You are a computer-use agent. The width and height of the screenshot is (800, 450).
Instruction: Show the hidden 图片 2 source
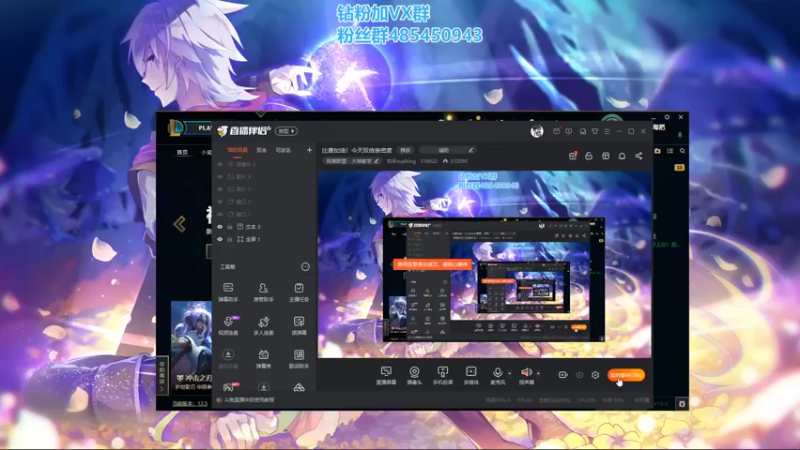pos(220,189)
